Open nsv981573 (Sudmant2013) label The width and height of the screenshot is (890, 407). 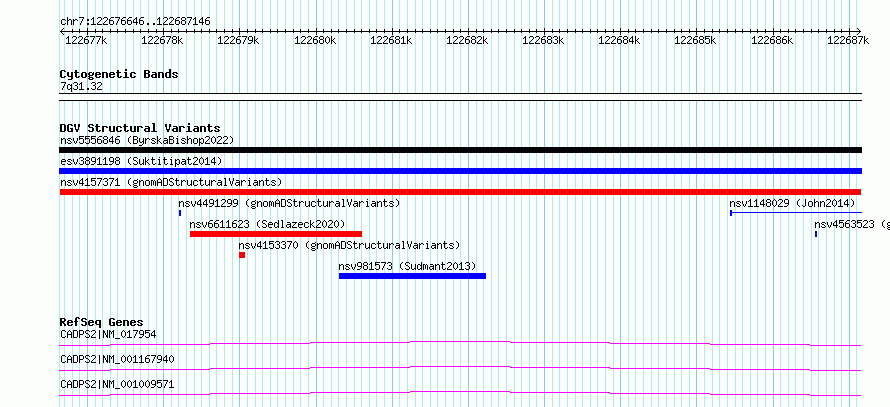[407, 266]
